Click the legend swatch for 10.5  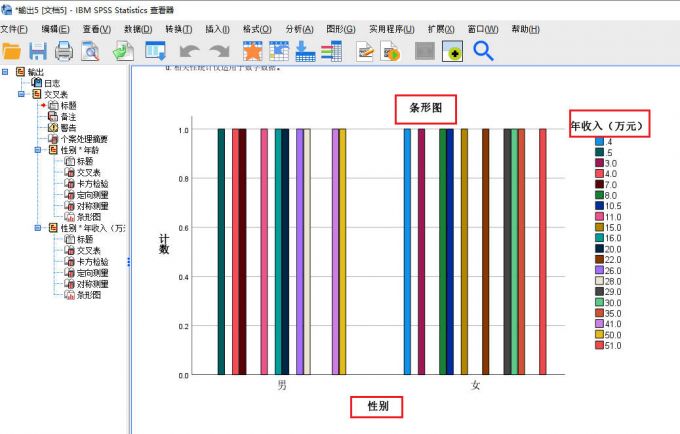click(599, 206)
